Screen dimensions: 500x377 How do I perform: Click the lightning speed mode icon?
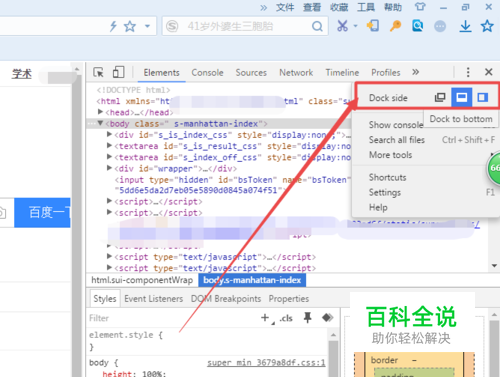113,26
